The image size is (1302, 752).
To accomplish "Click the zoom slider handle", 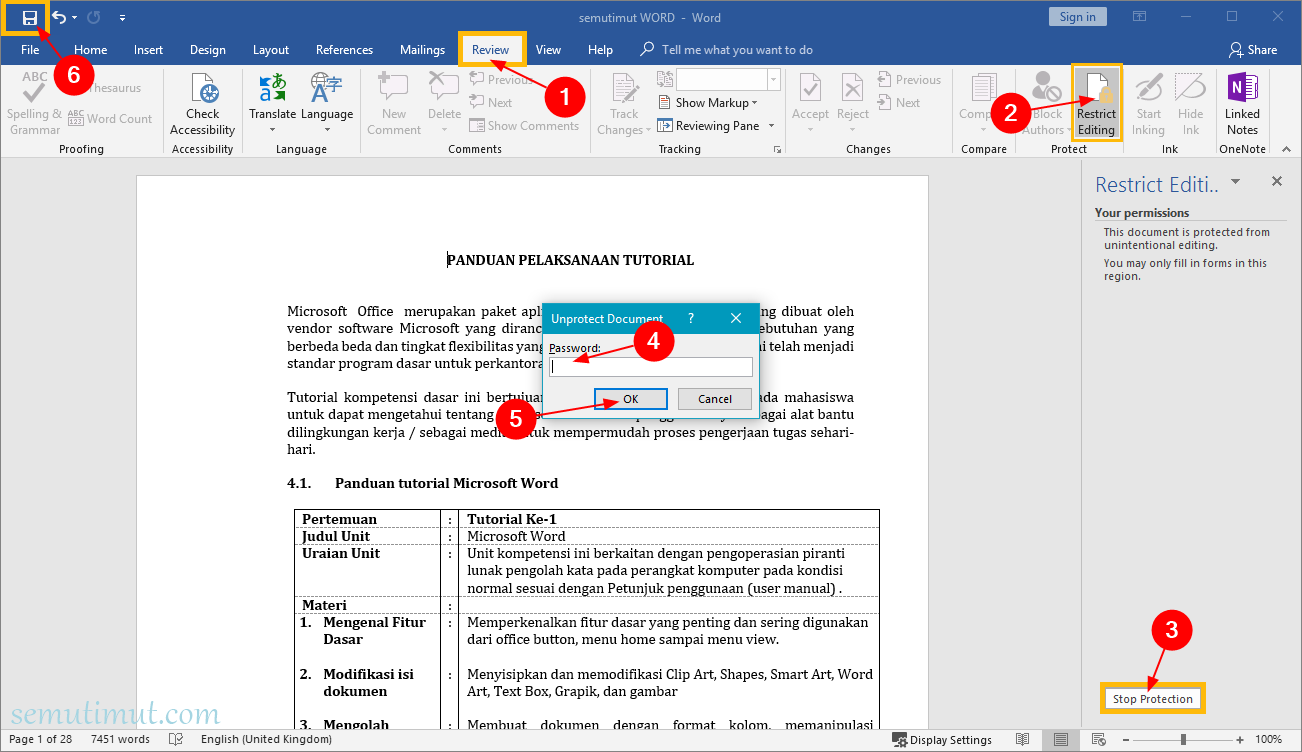I will (x=1183, y=740).
